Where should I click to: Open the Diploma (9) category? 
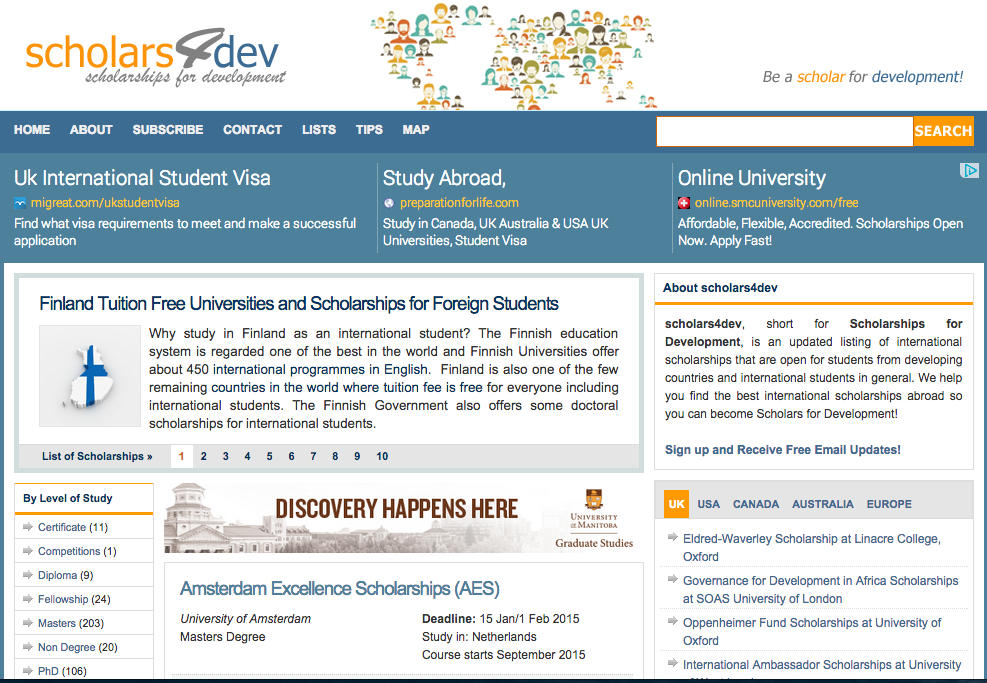(x=65, y=575)
